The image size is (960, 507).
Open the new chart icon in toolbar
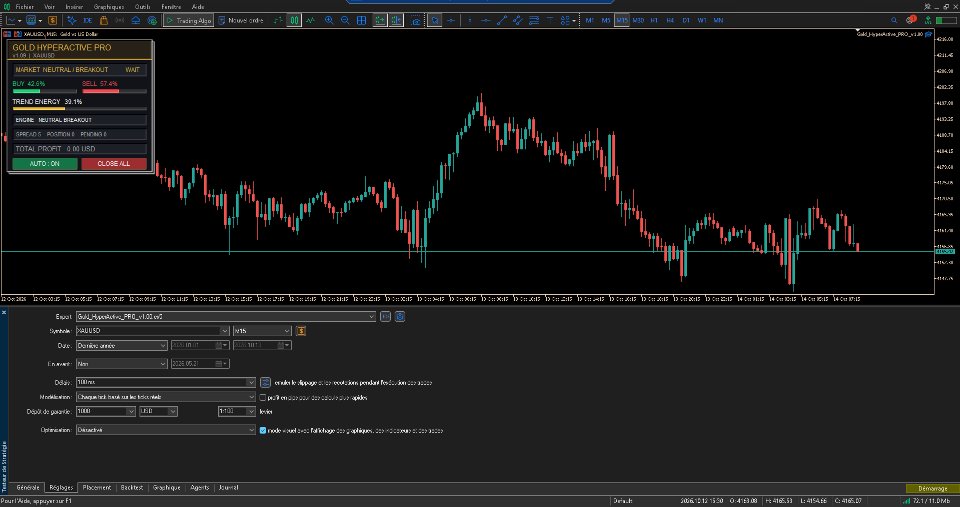pos(12,20)
